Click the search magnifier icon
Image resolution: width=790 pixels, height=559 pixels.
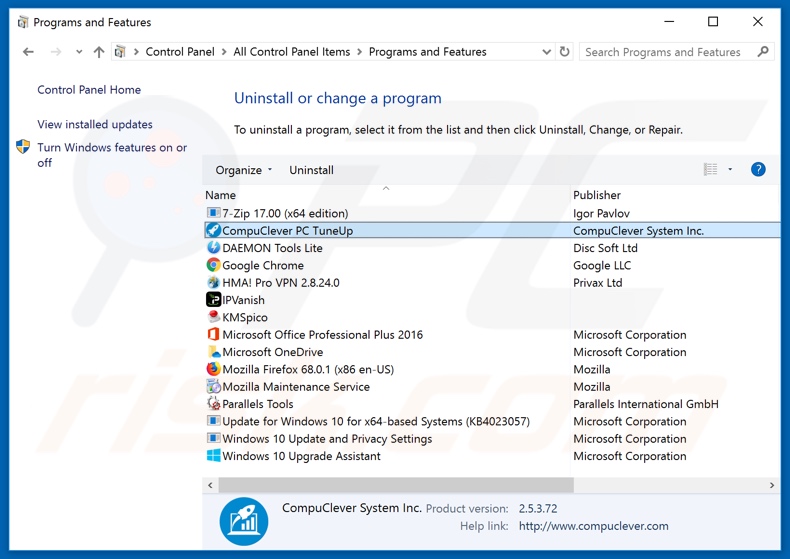[763, 51]
